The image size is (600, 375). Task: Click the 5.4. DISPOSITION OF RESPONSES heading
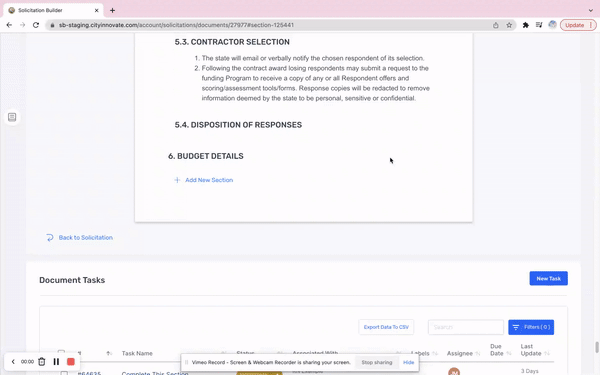(x=238, y=125)
